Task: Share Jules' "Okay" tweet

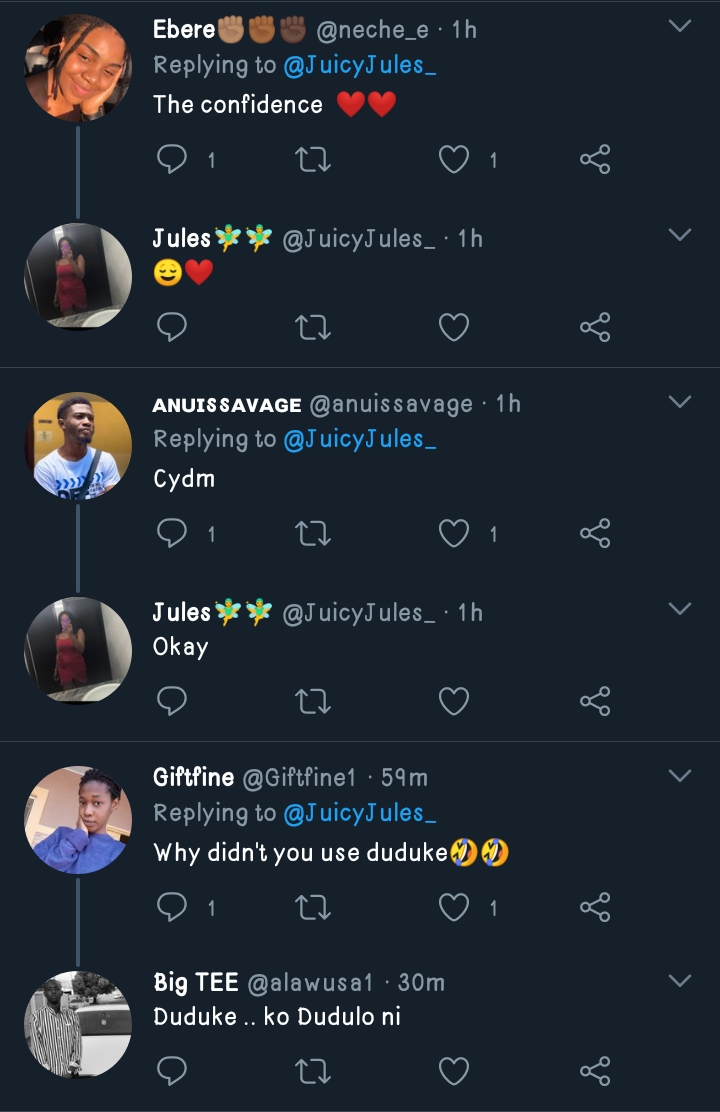Action: pos(595,701)
